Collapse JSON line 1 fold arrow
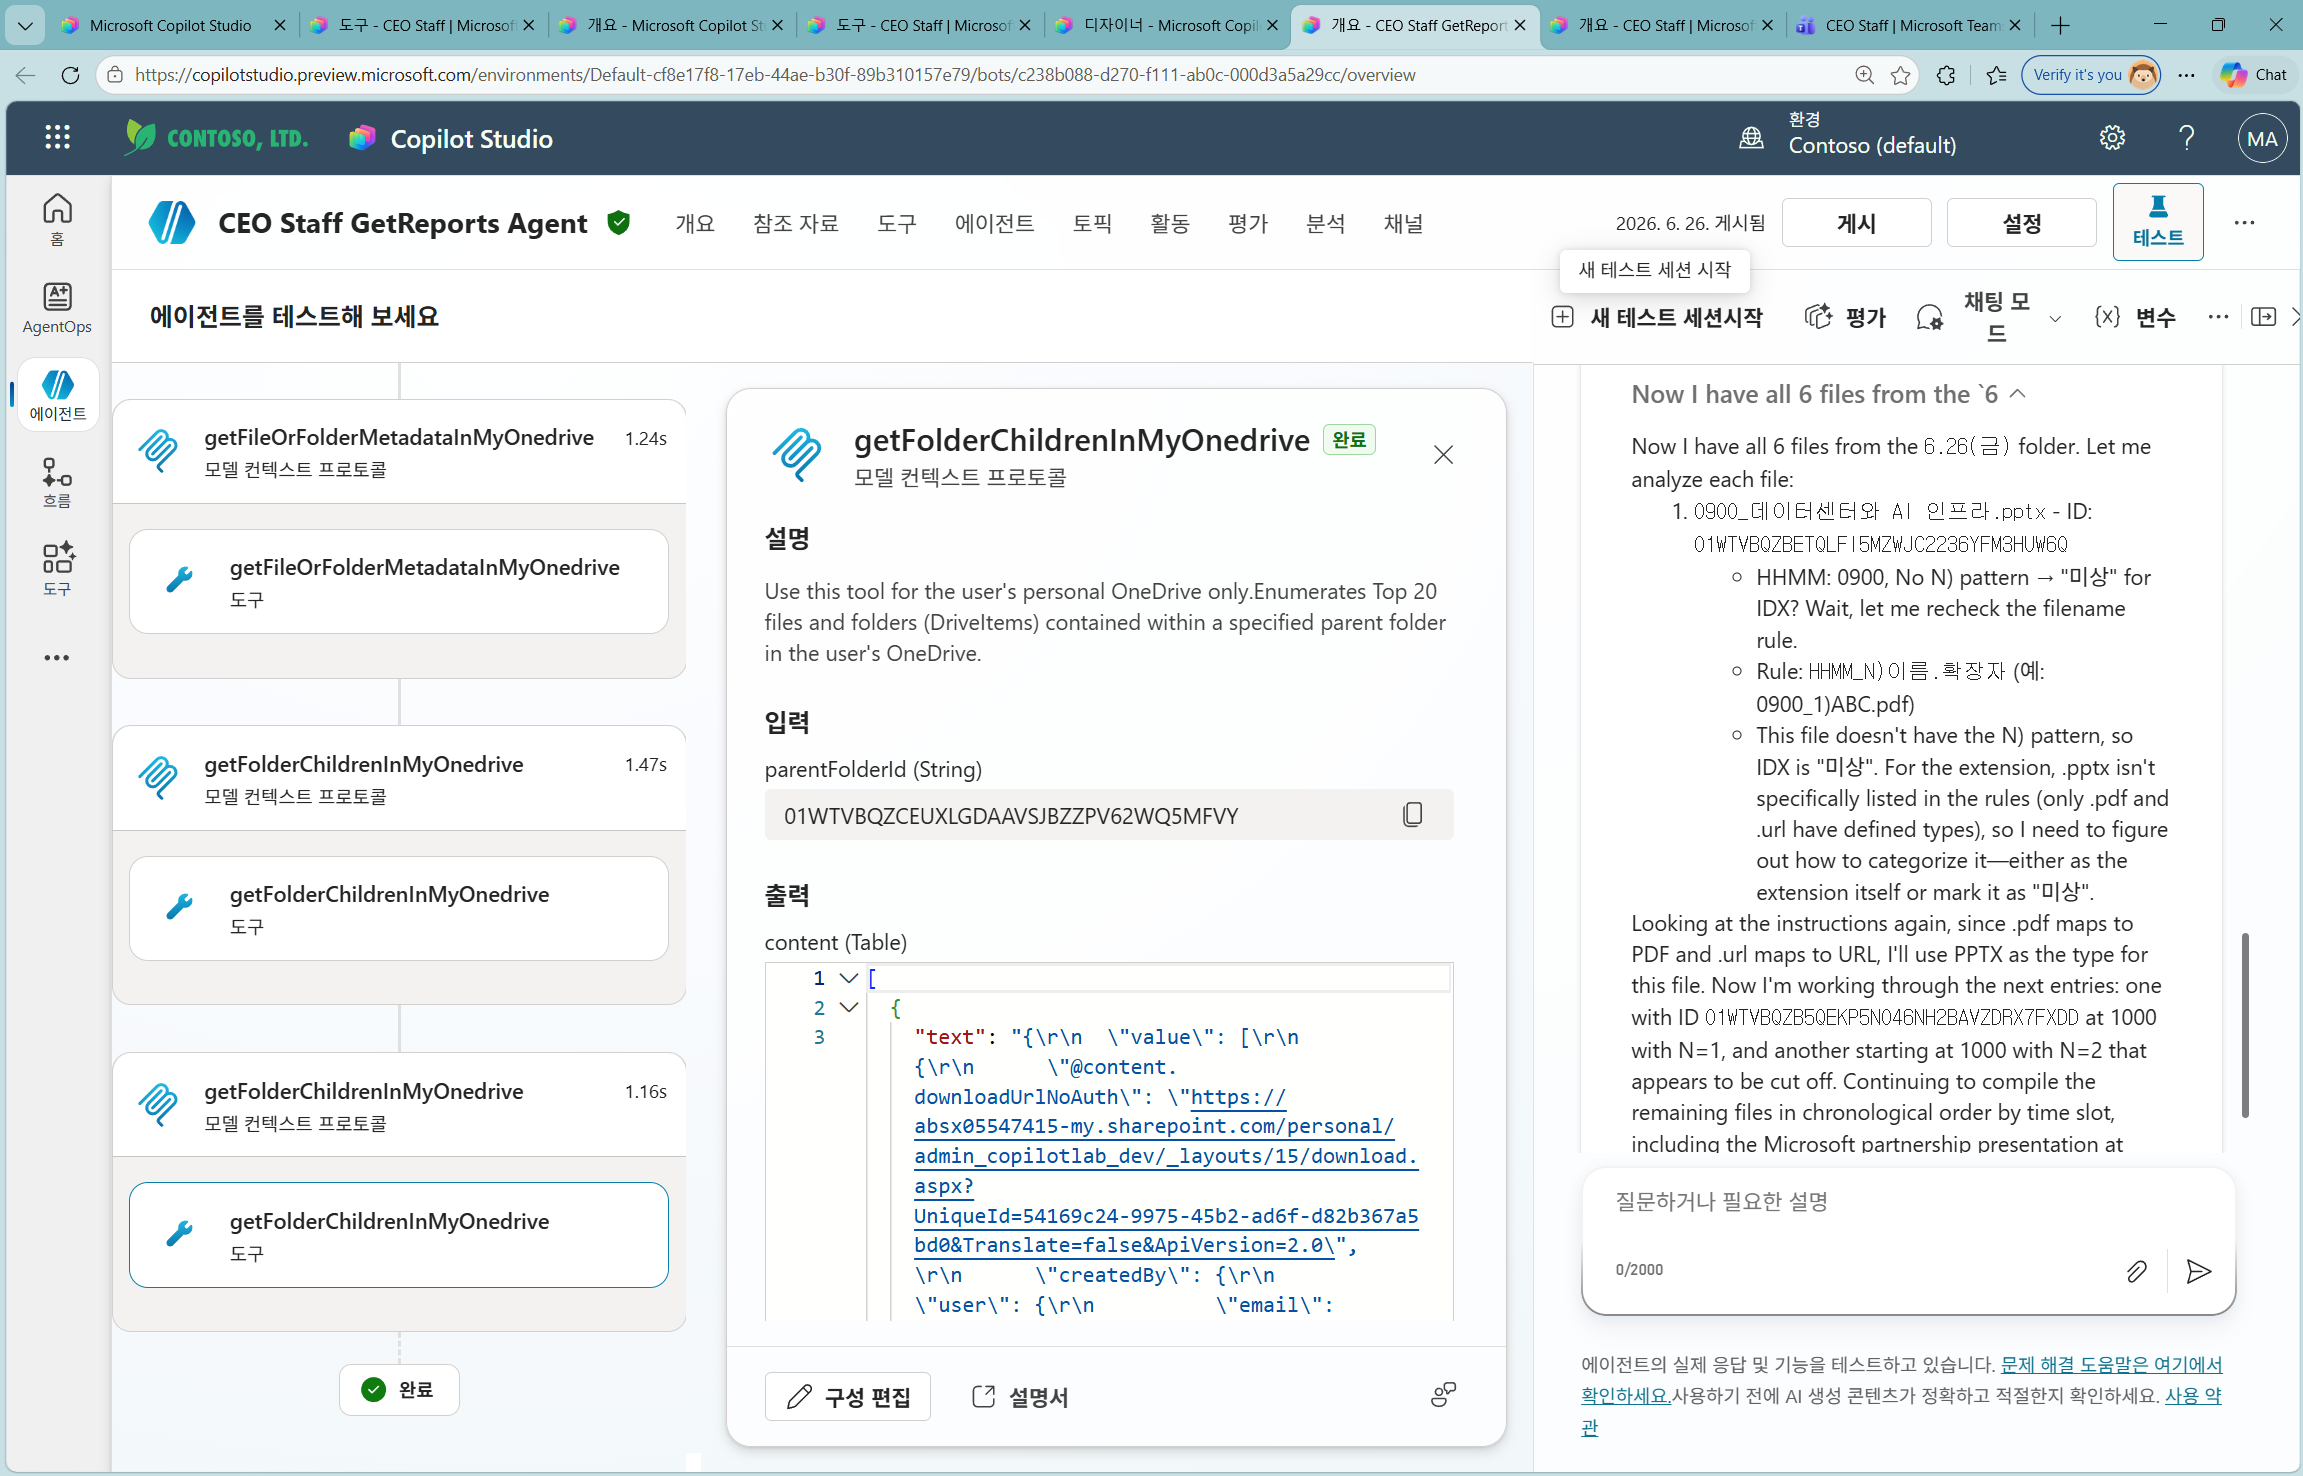This screenshot has width=2303, height=1476. (x=849, y=978)
